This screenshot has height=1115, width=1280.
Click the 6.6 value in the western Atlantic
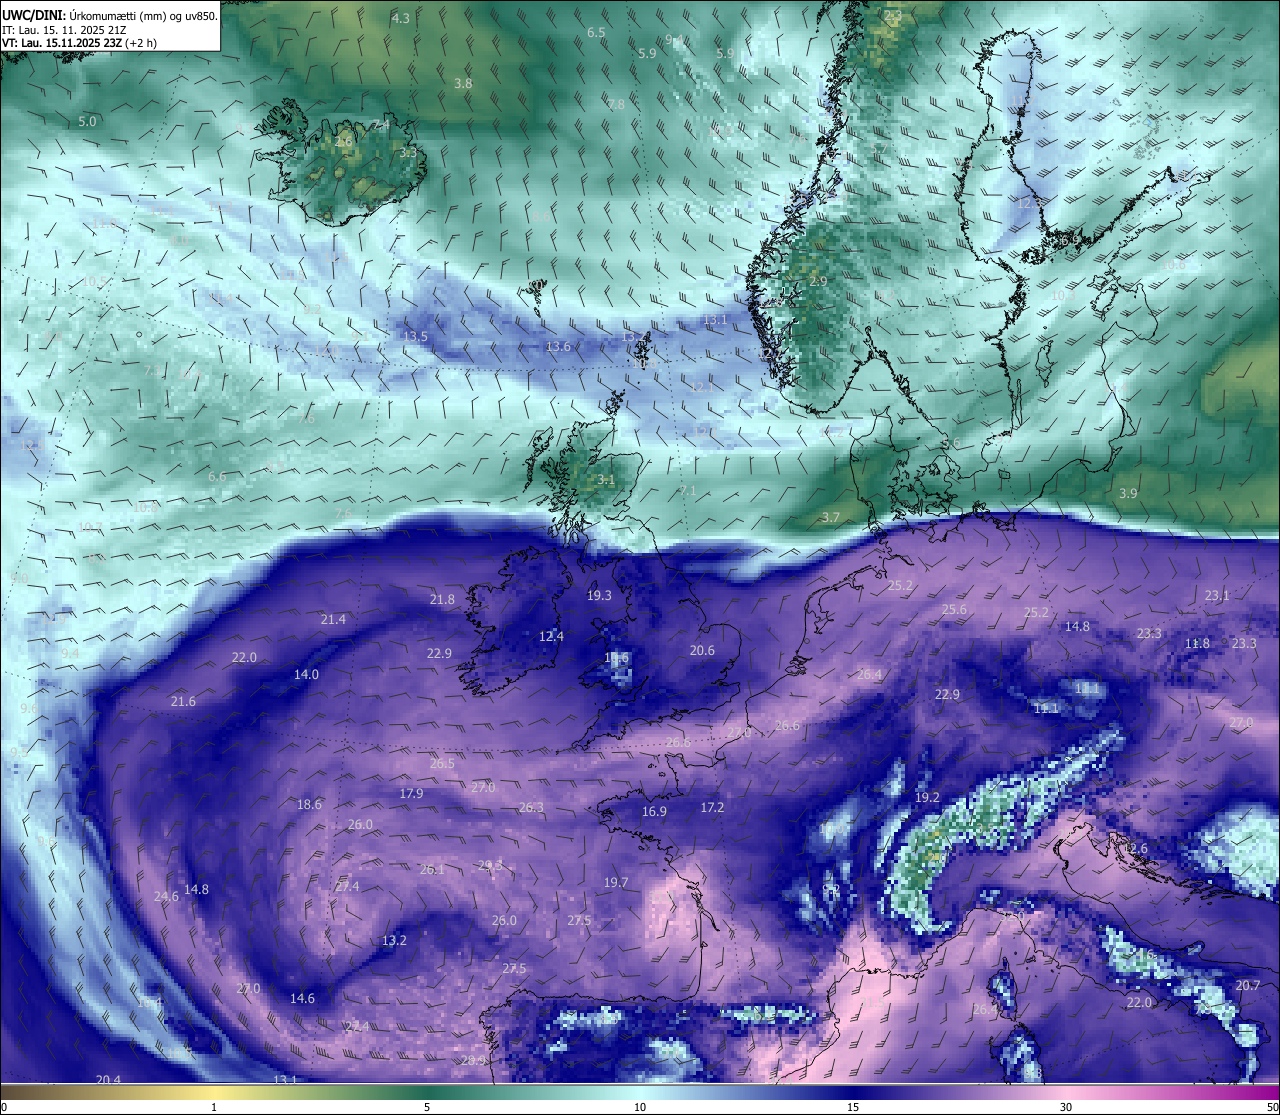217,476
